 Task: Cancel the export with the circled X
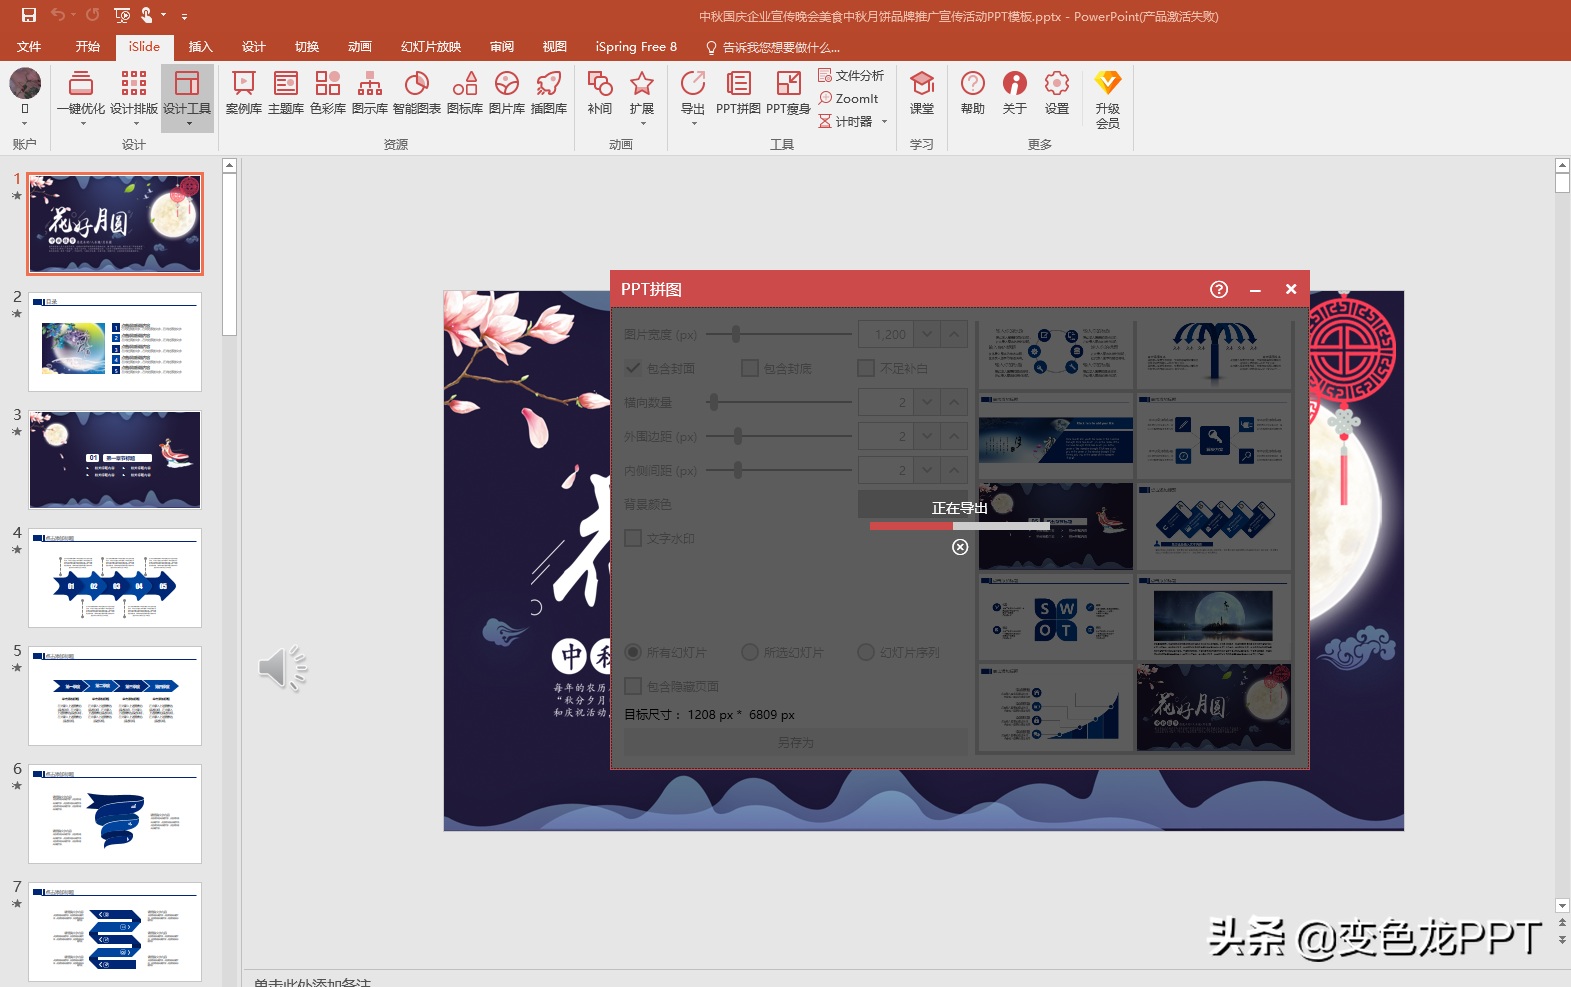coord(960,547)
